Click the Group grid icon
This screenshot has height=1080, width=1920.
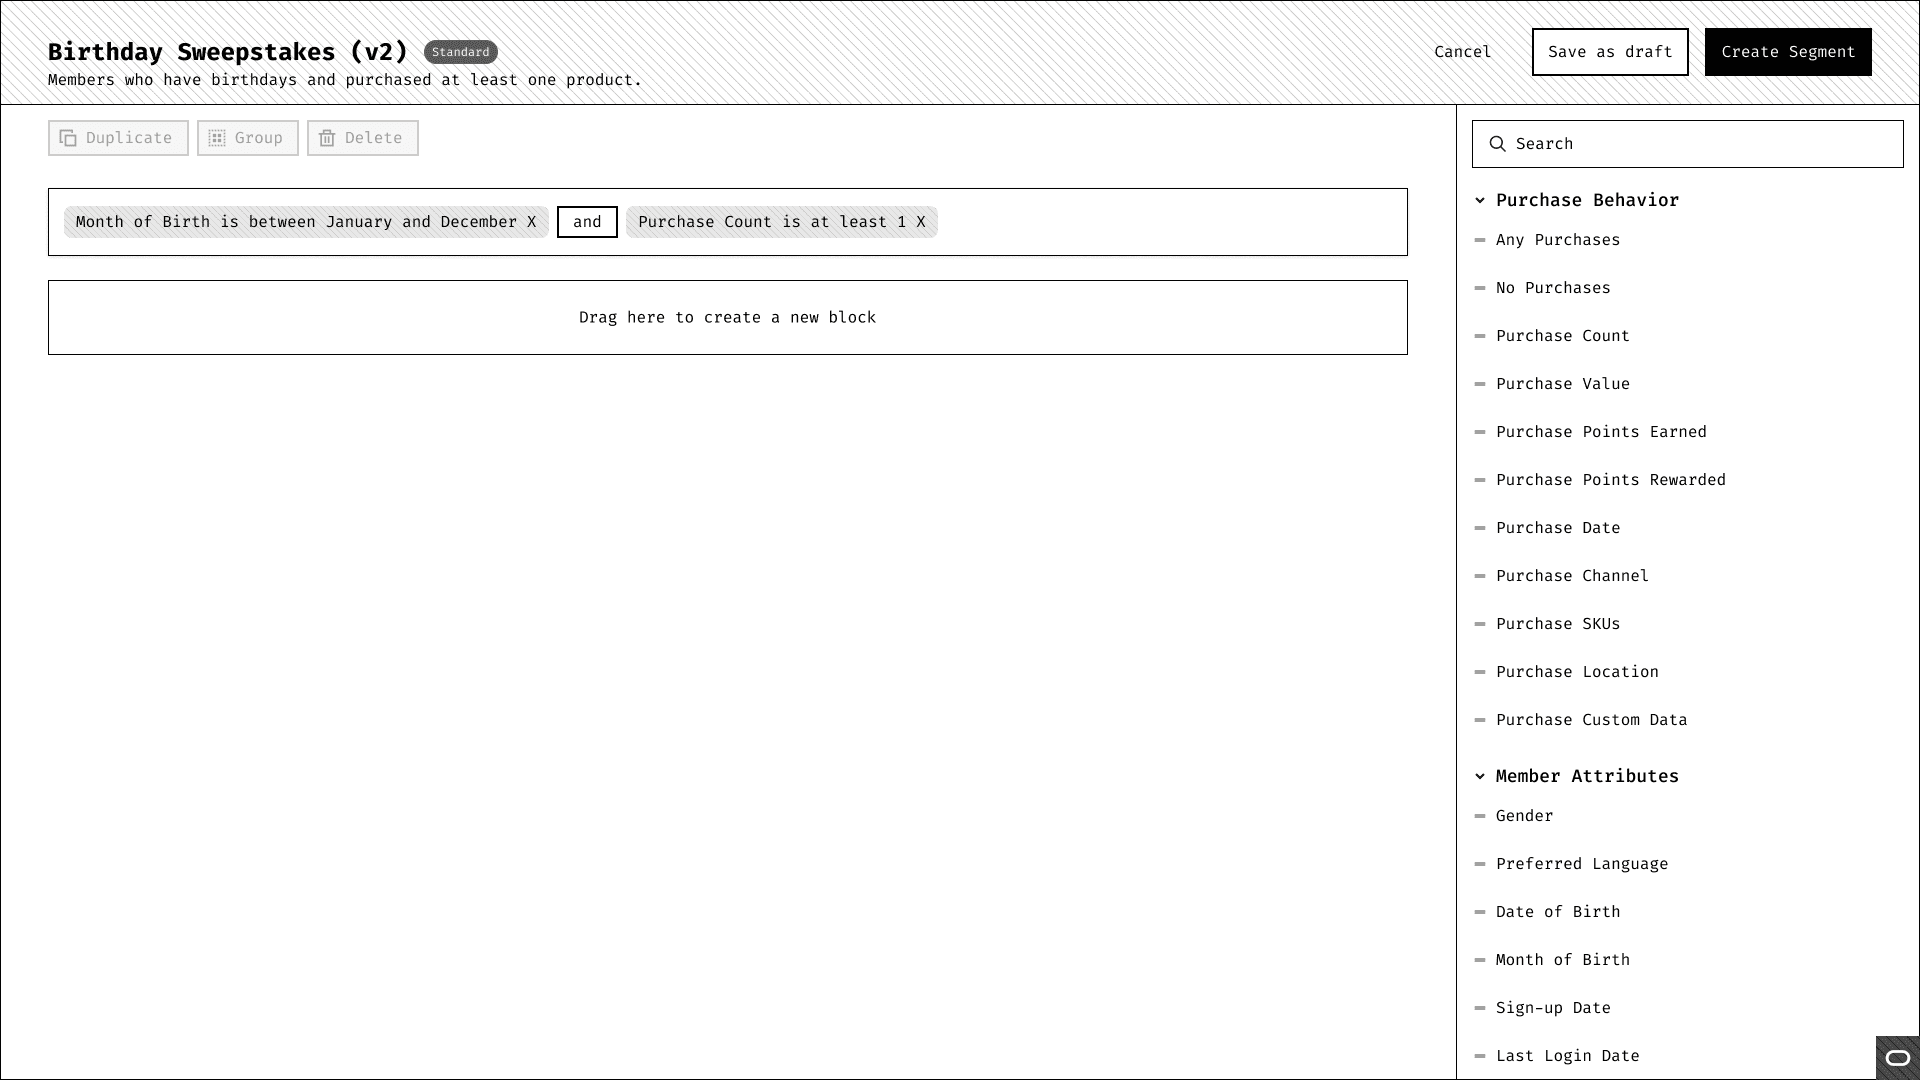coord(217,138)
